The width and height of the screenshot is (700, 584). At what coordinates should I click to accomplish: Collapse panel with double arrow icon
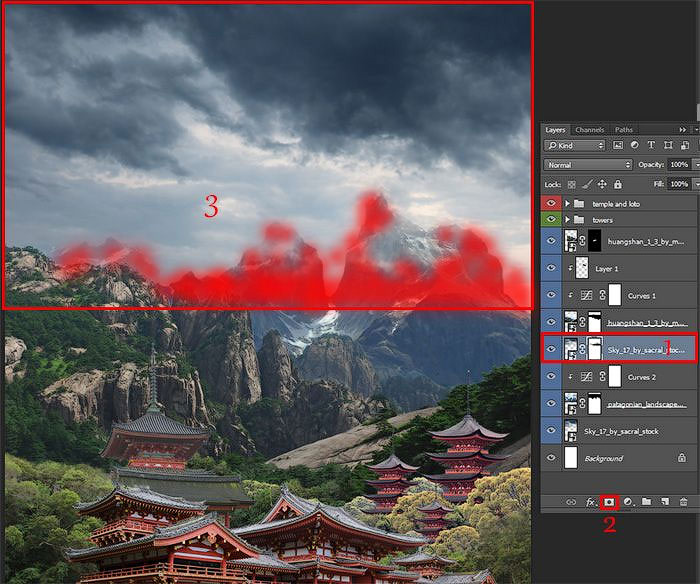coord(683,129)
